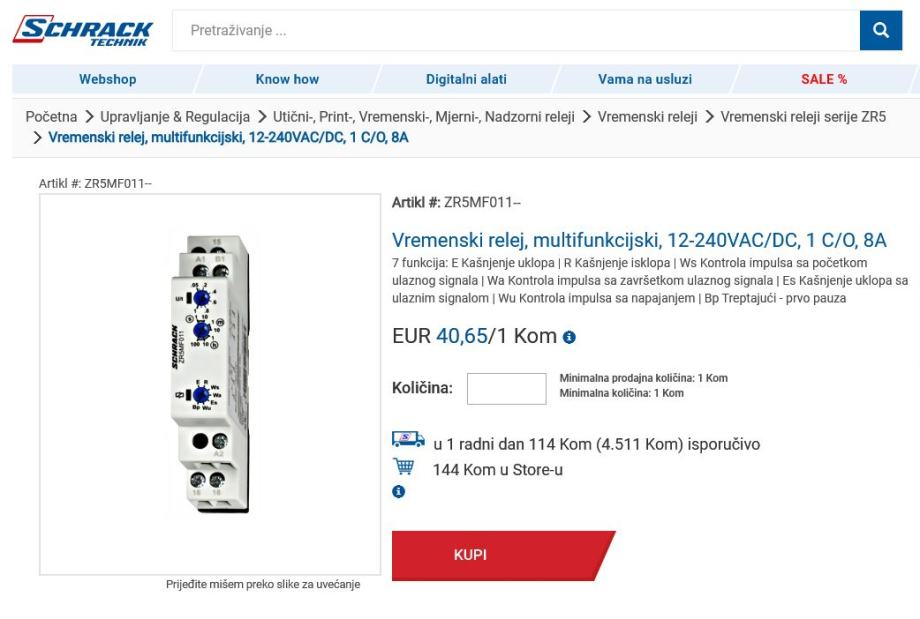This screenshot has height=619, width=920.
Task: Go to Vama na usluzi tab
Action: (x=644, y=79)
